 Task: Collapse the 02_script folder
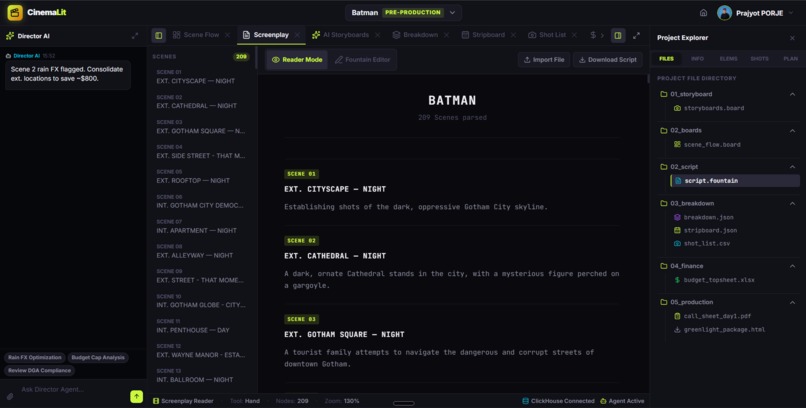792,167
